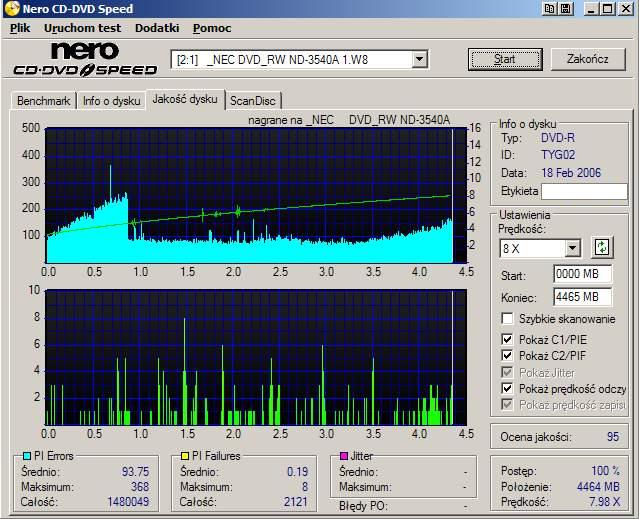Click the Położenie 4464 MB value

click(598, 486)
